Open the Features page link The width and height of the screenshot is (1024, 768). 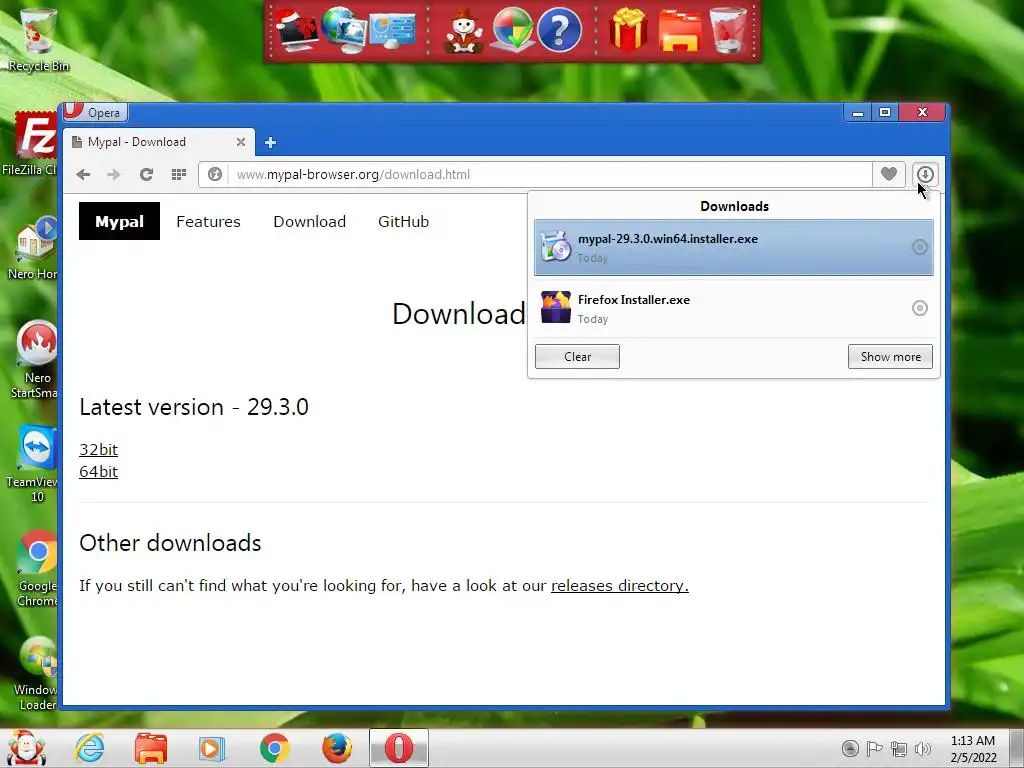[x=208, y=221]
